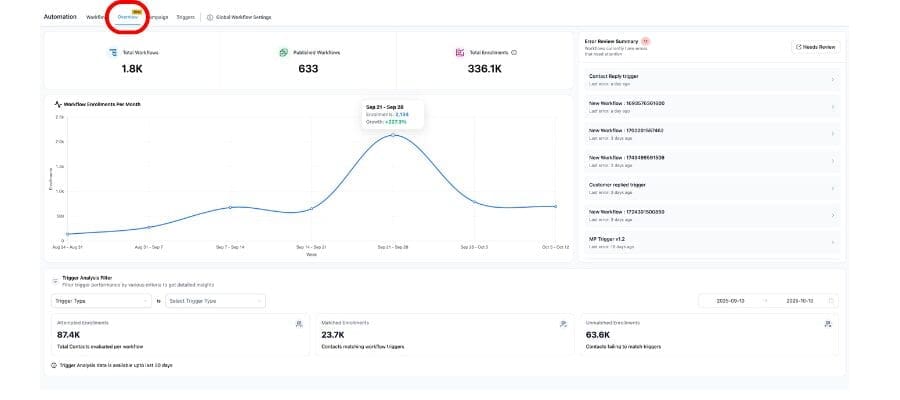The image size is (900, 400).
Task: Open the Trigger Type dropdown
Action: 101,300
